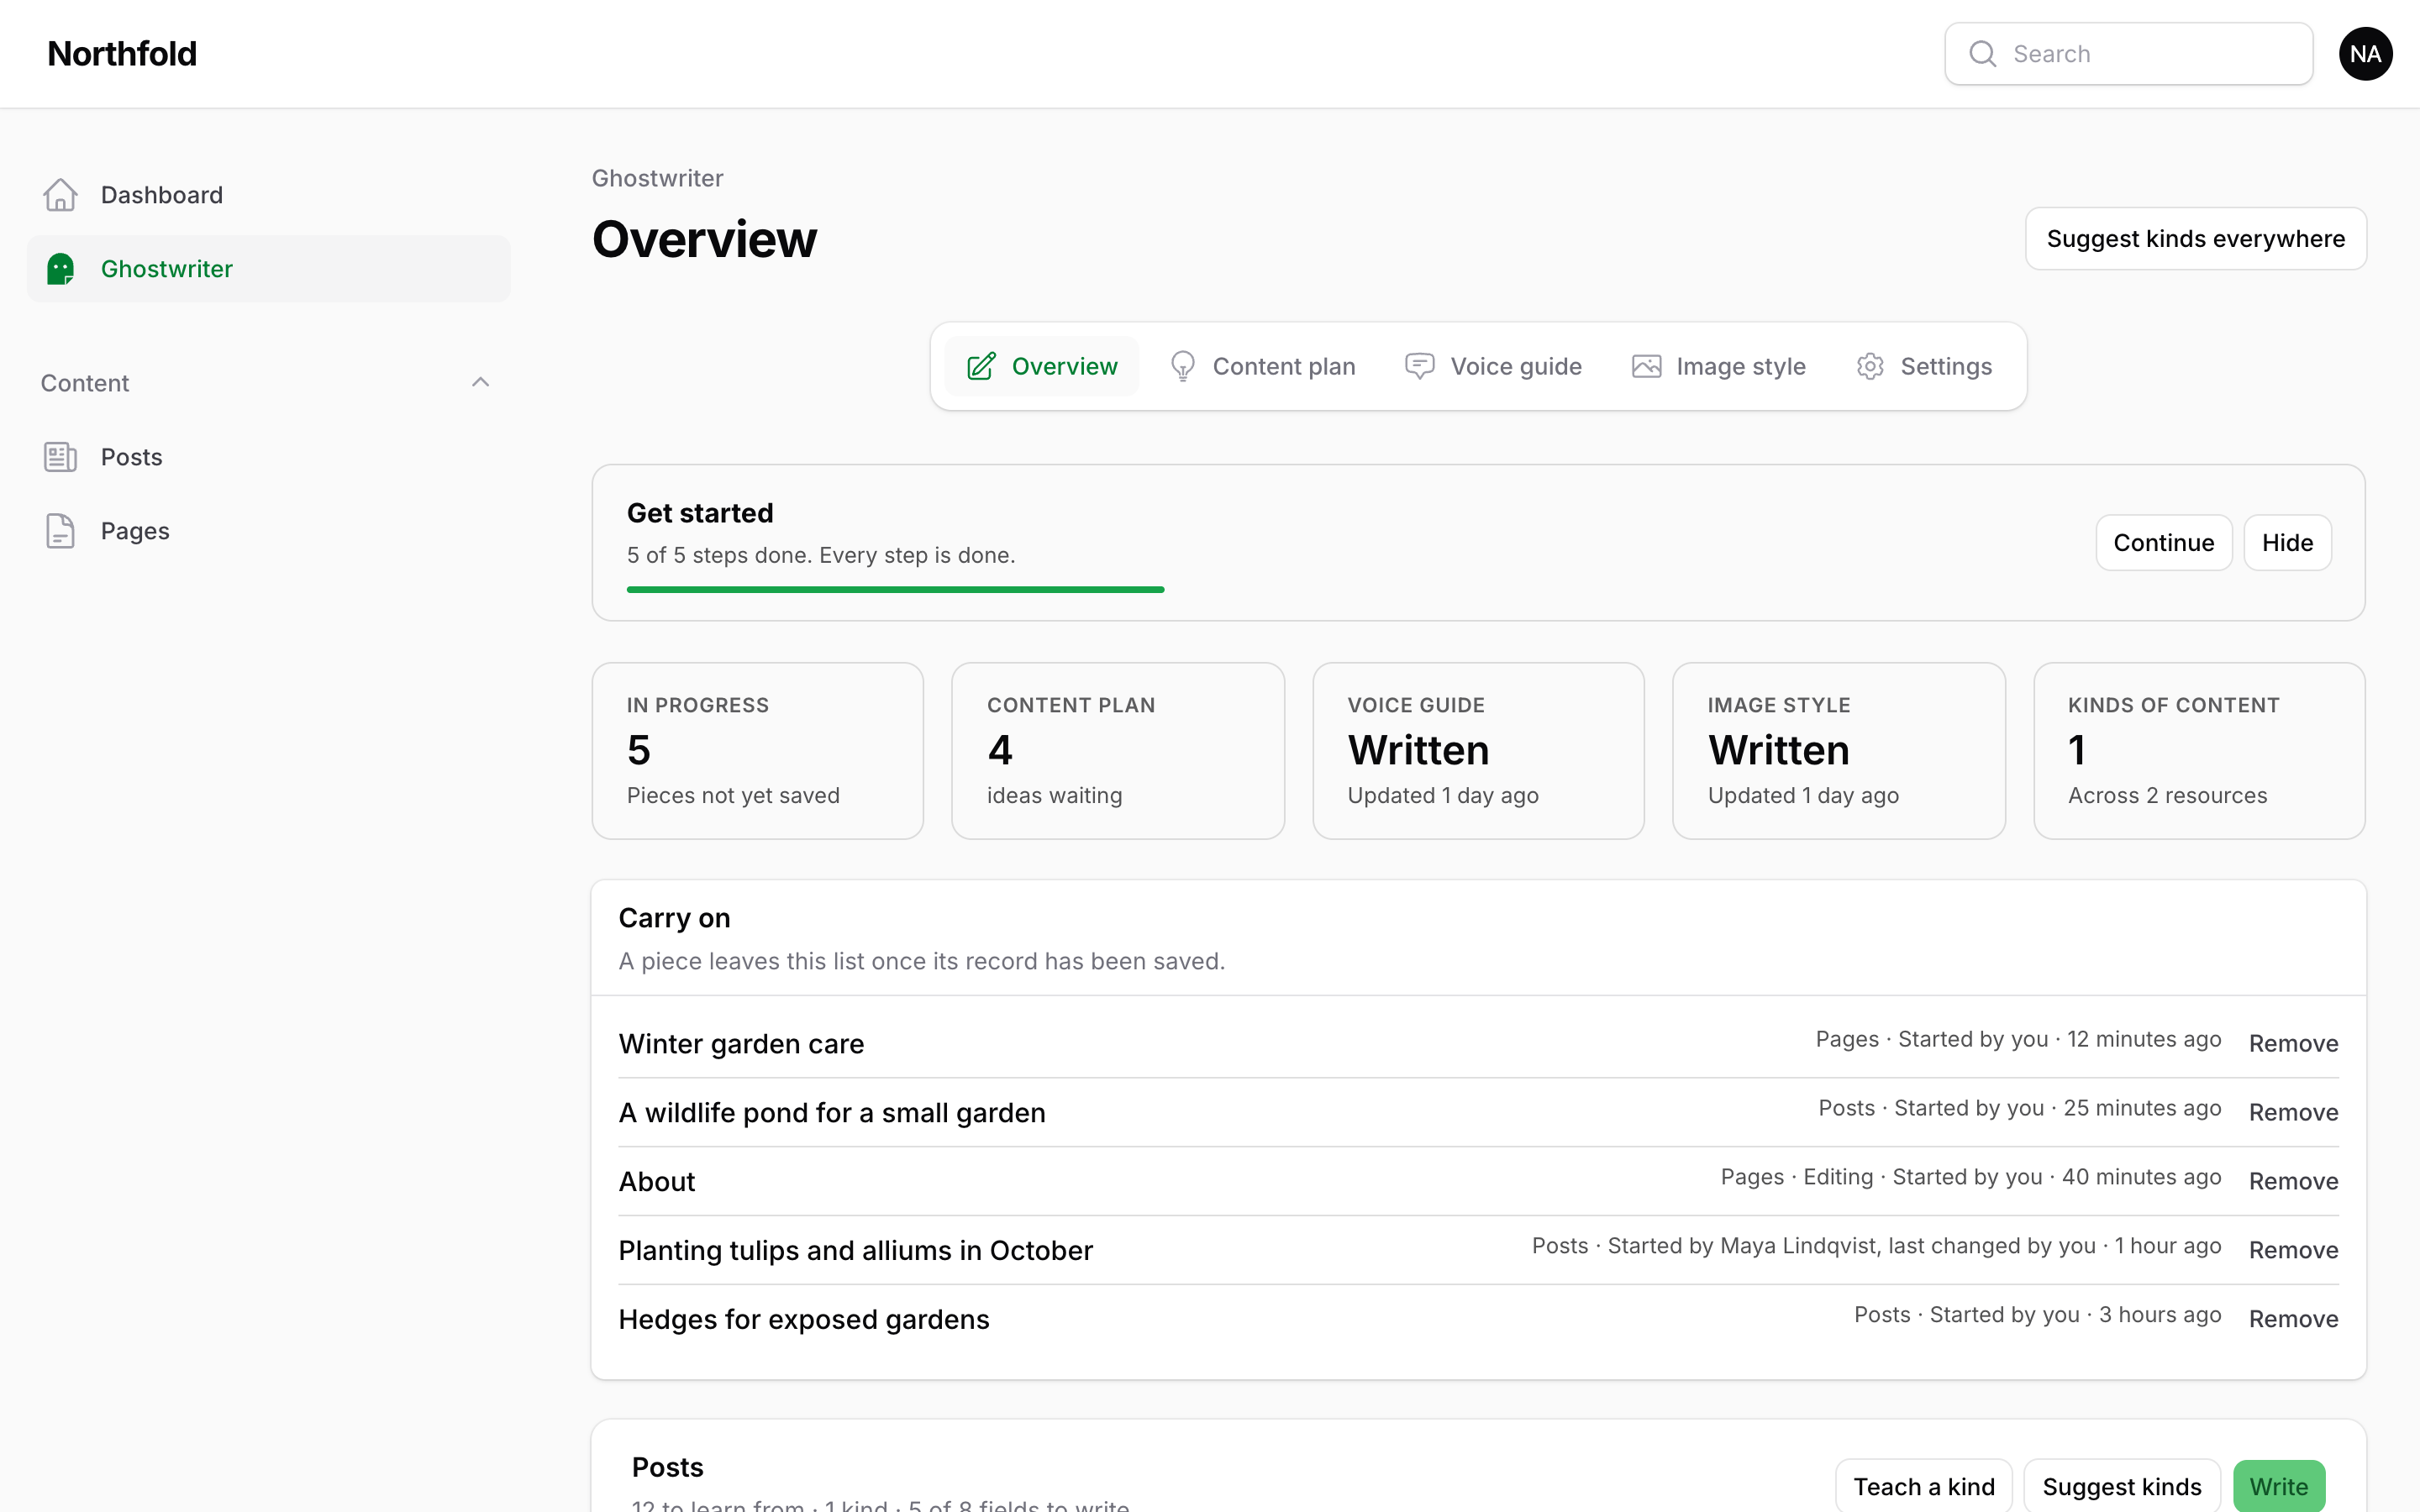
Task: Click the Dashboard home icon
Action: coord(60,195)
